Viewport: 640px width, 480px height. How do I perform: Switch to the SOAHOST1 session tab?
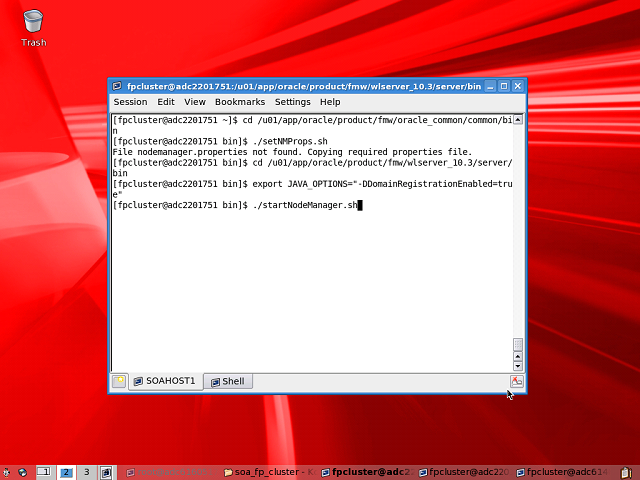[165, 381]
